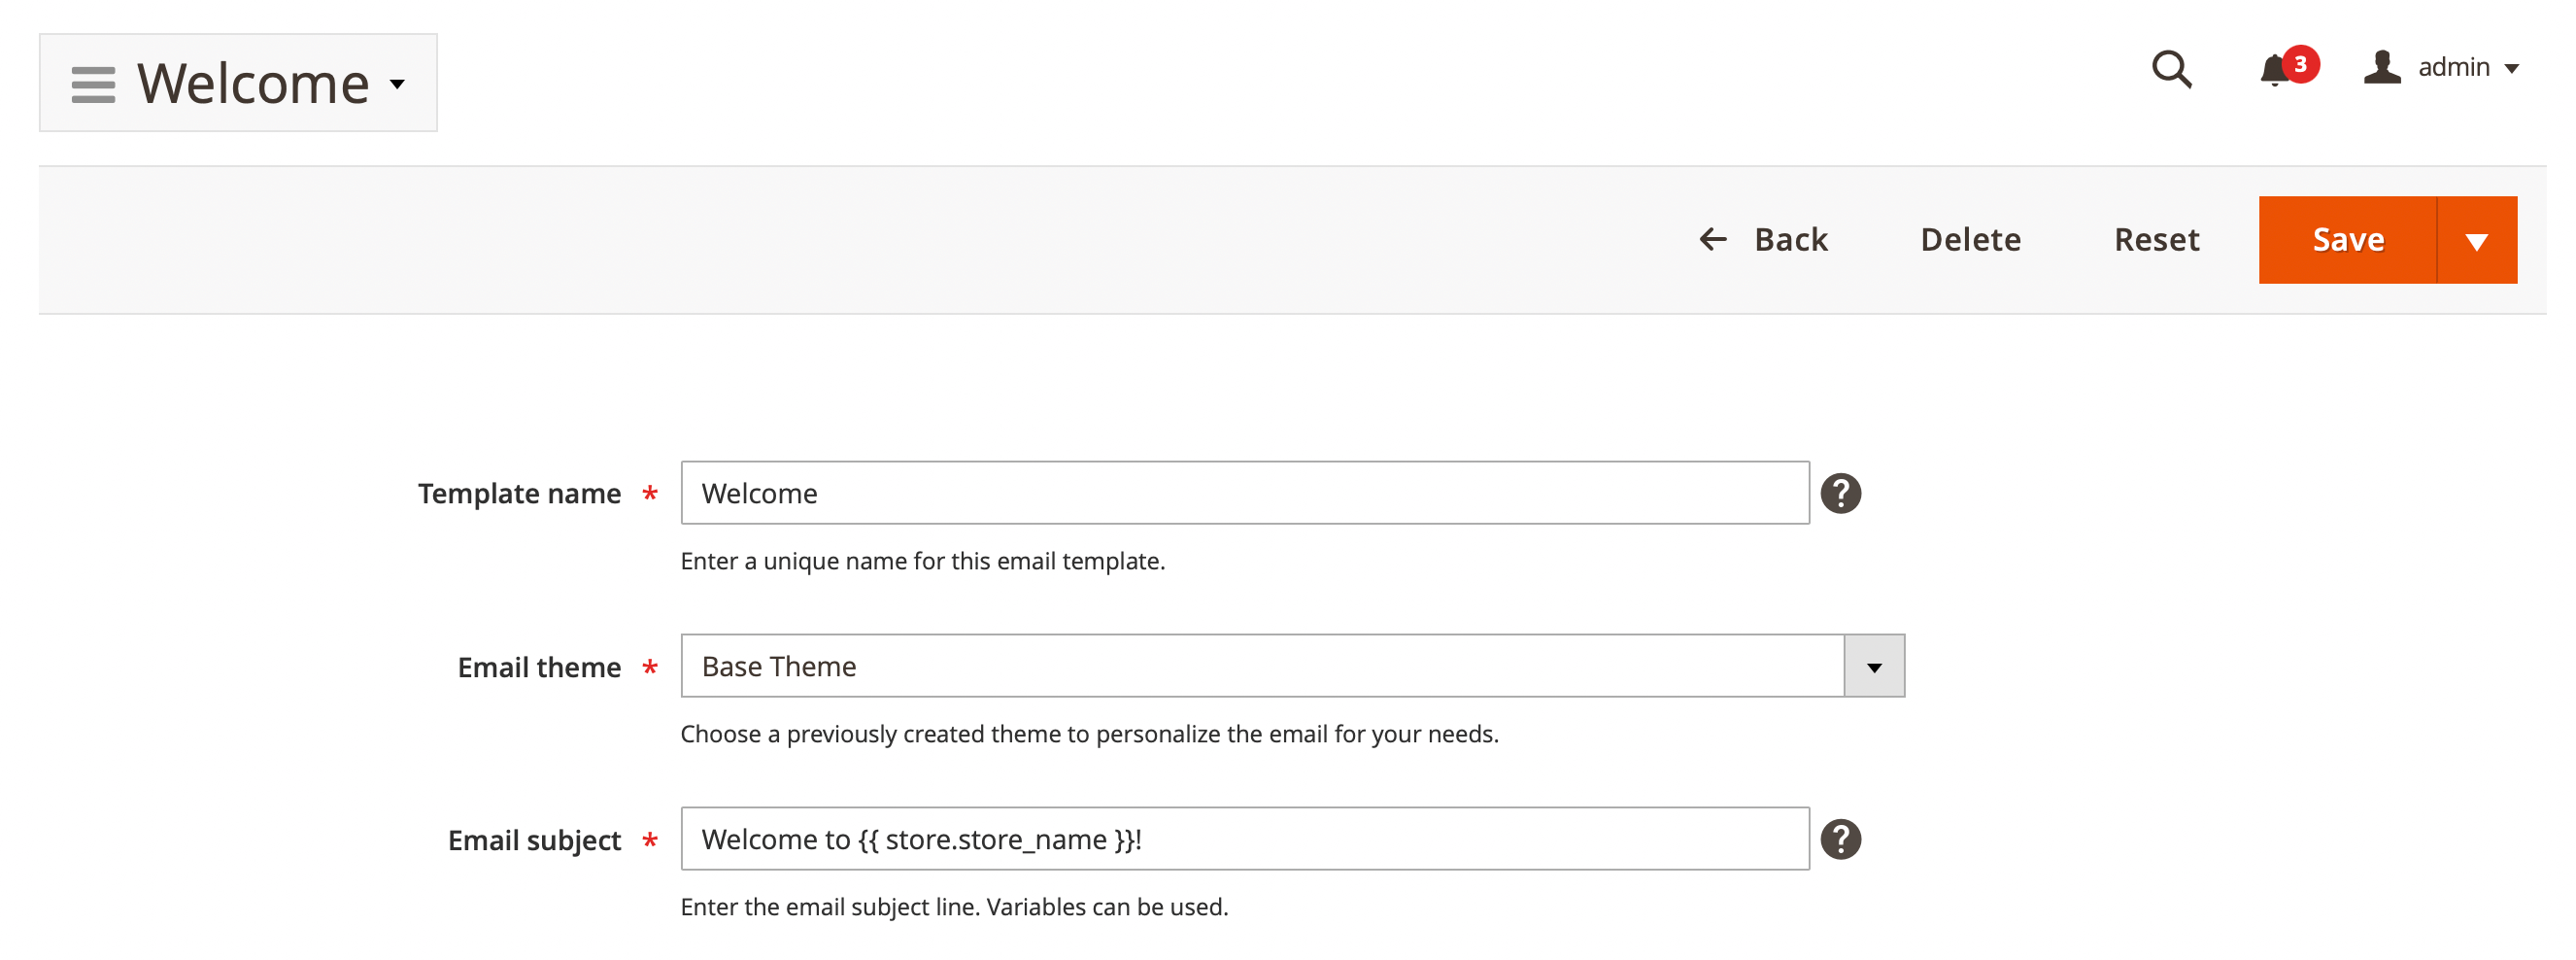Click the back arrow icon beside Back
This screenshot has height=960, width=2576.
1713,239
